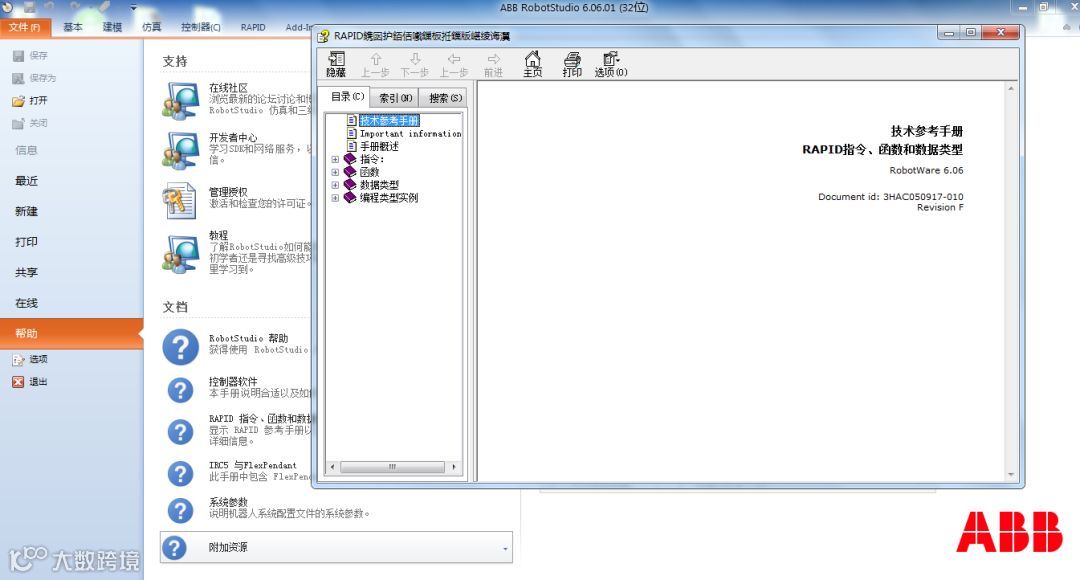Select the Important information tree item
This screenshot has width=1080, height=580.
(411, 134)
